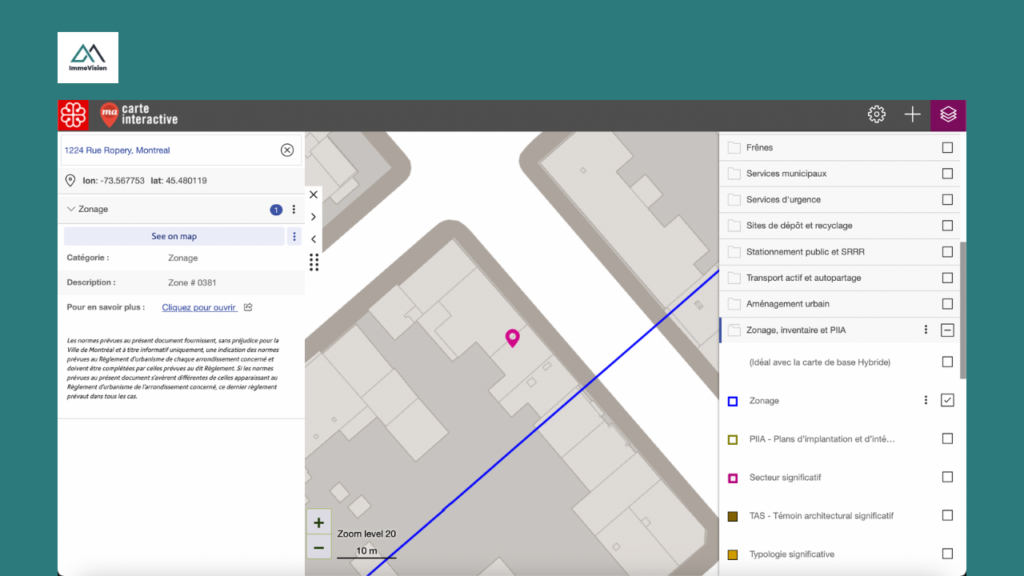Open the See on map dropdown menu
Viewport: 1024px width, 576px height.
pos(294,237)
